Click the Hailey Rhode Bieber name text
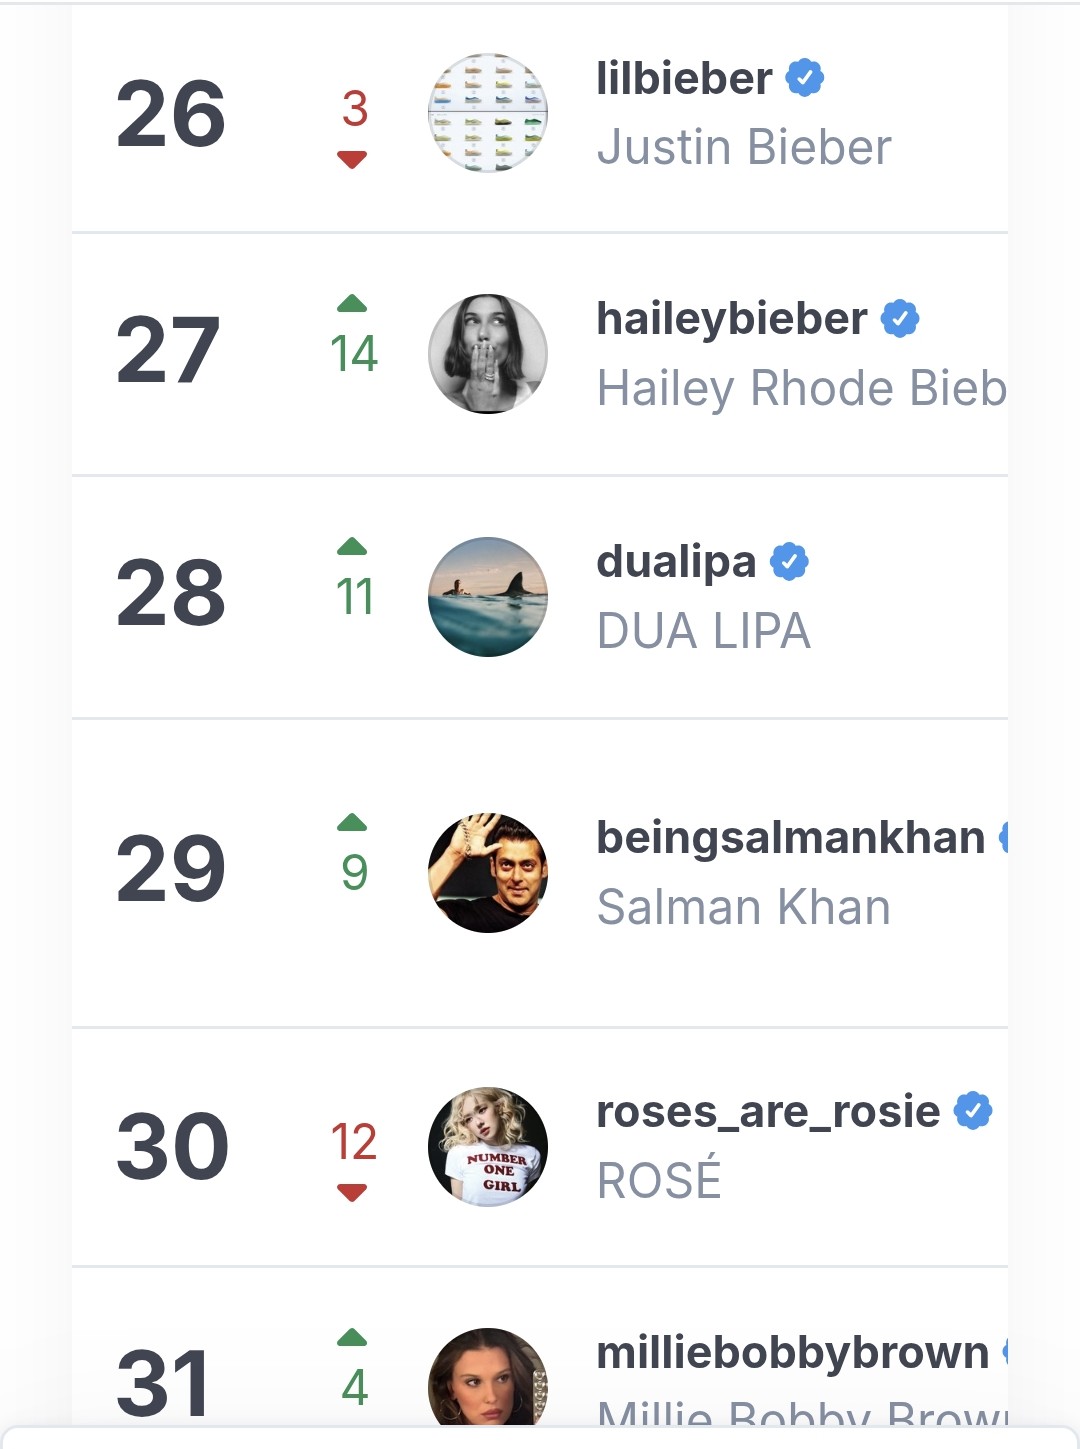This screenshot has height=1449, width=1080. 800,388
